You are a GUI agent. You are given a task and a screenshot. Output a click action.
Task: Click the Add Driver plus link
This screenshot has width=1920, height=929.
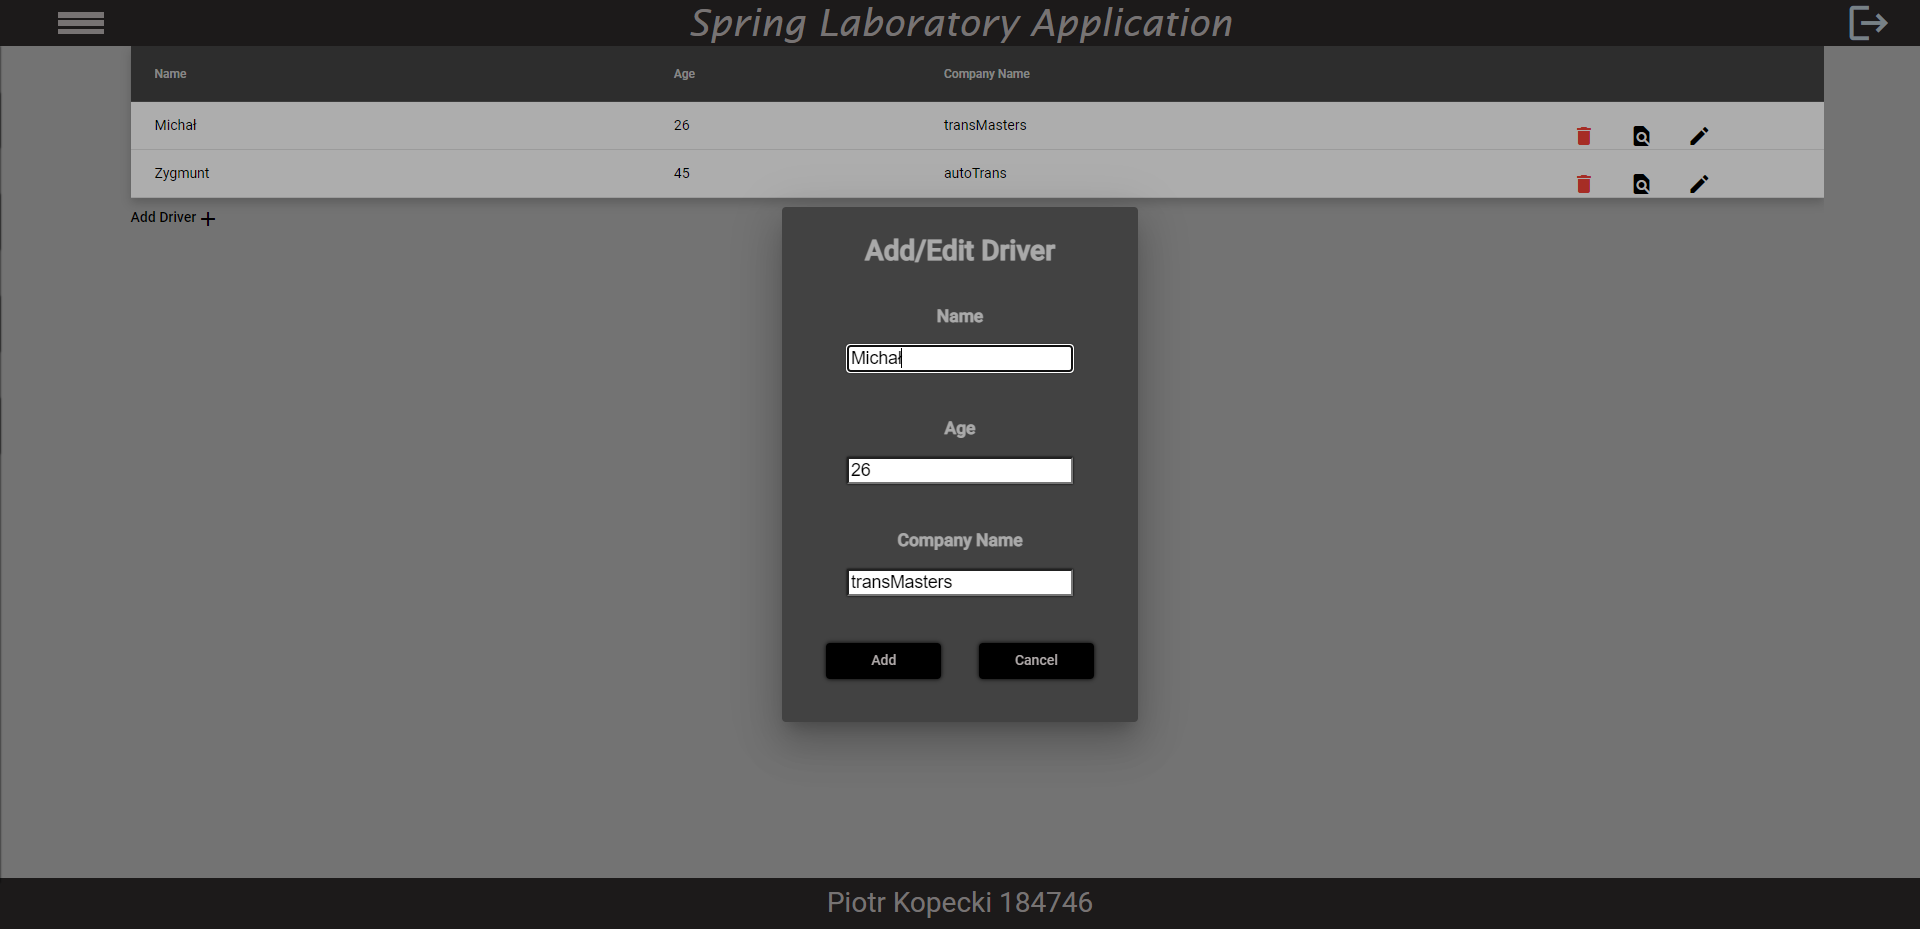tap(173, 217)
